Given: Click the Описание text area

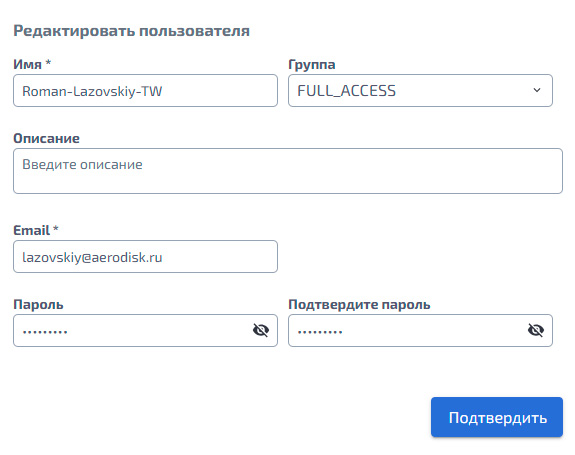Looking at the screenshot, I should coord(288,171).
